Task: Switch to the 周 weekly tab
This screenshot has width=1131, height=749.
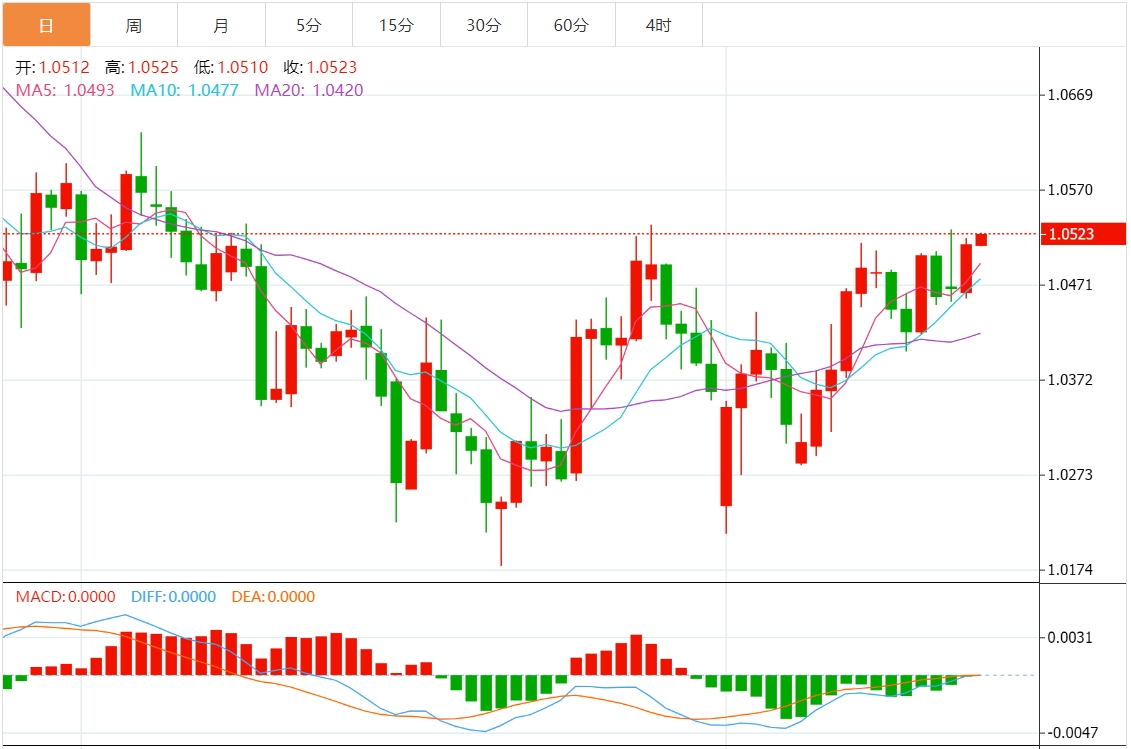Action: click(134, 25)
